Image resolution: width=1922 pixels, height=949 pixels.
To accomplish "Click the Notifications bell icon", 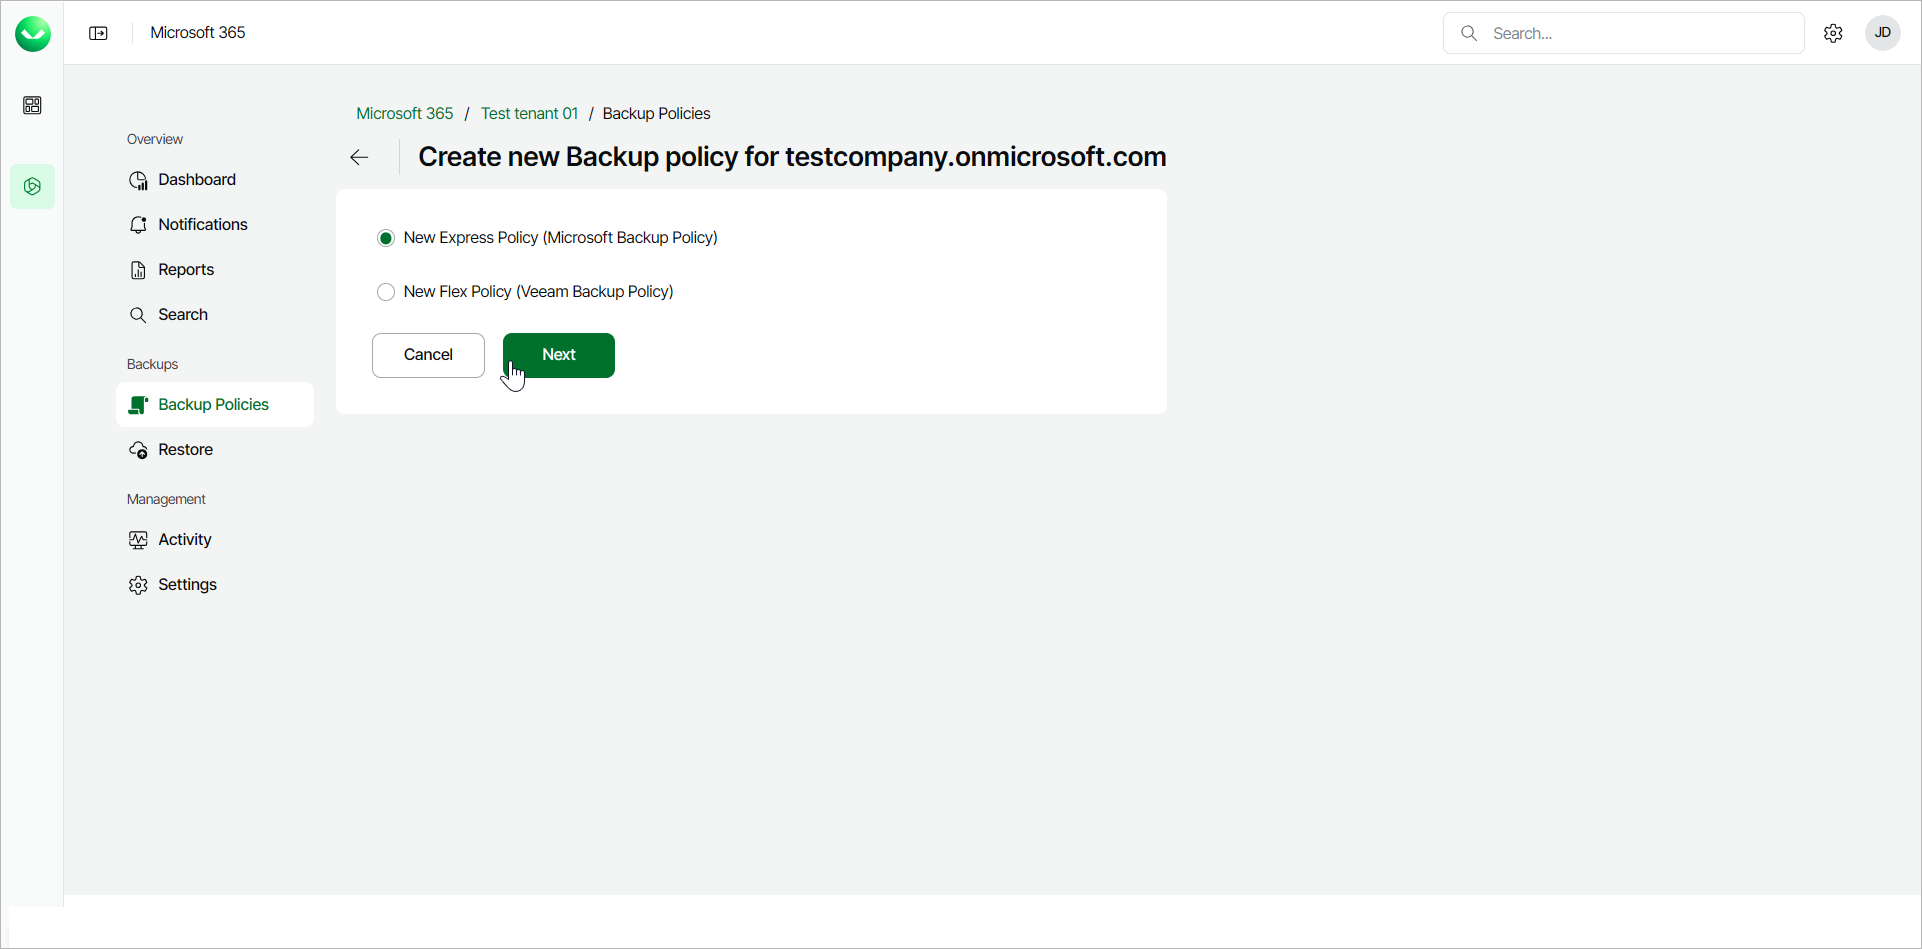I will tap(138, 225).
